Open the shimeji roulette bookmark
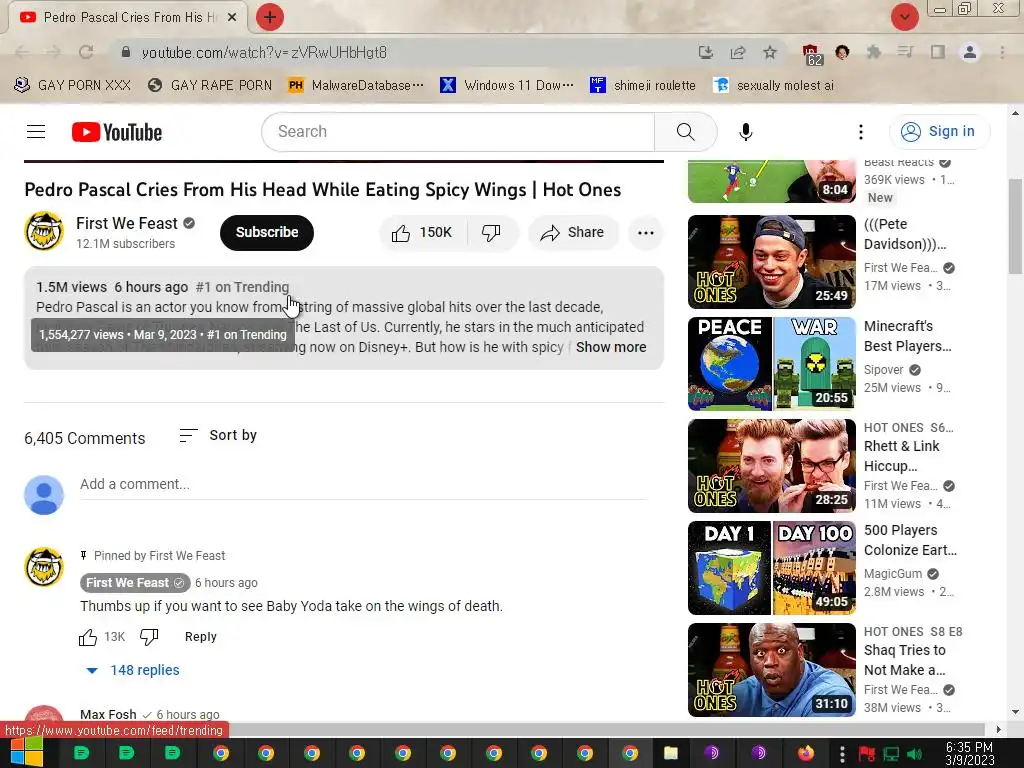The height and width of the screenshot is (768, 1024). pyautogui.click(x=643, y=86)
